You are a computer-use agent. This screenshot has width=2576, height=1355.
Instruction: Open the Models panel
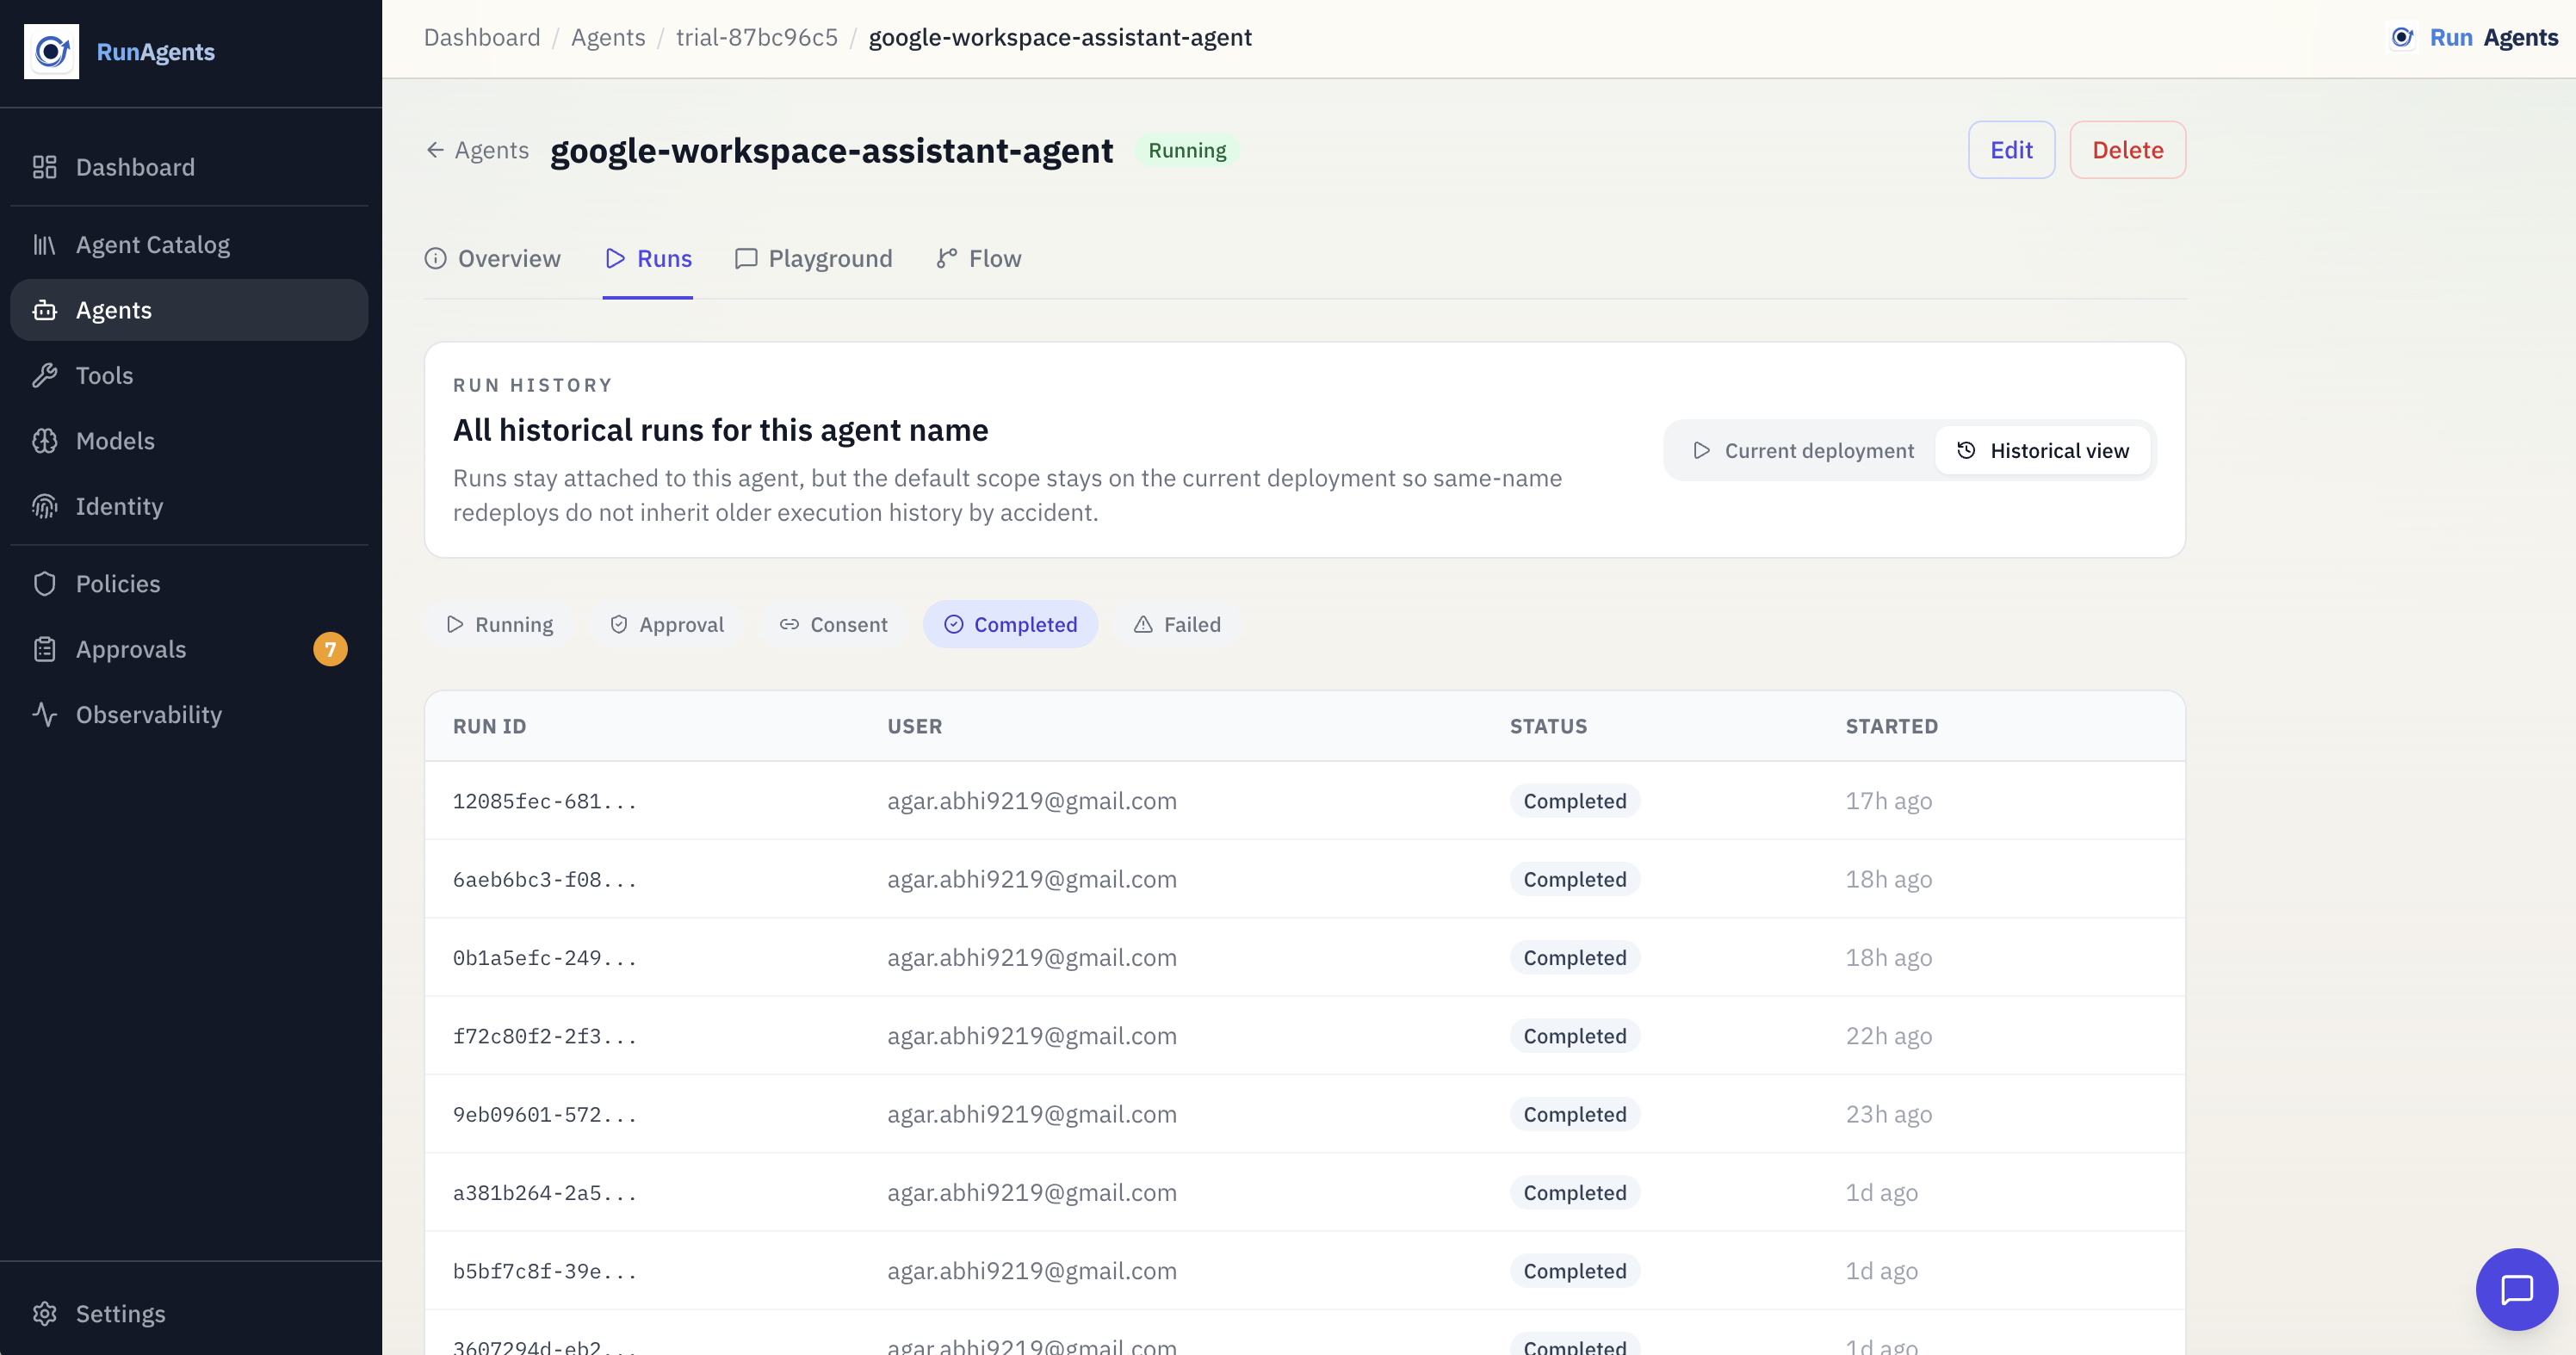[115, 440]
